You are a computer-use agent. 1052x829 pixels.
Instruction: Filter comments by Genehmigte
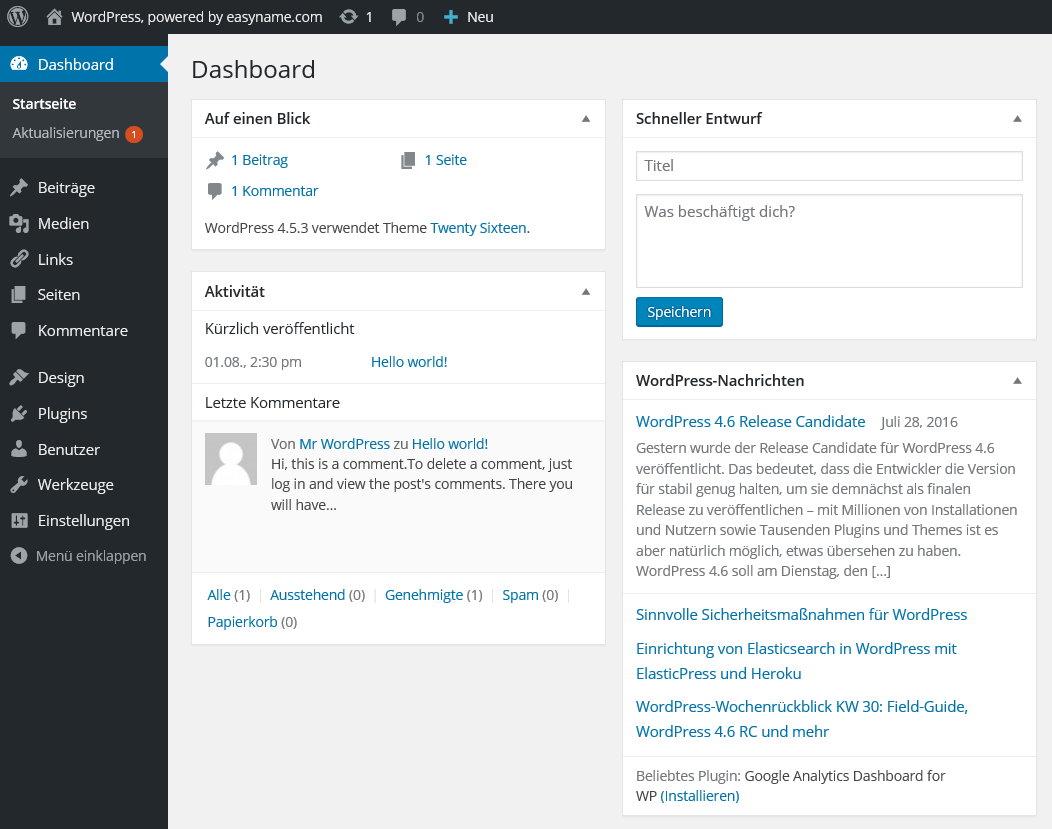[x=424, y=595]
